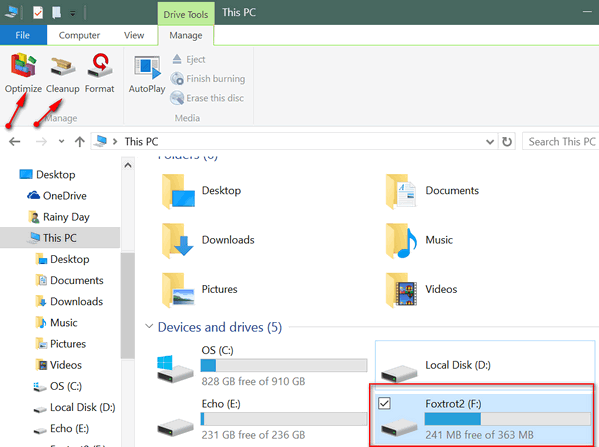Click the Properties quick access icon
The image size is (599, 447).
(38, 13)
